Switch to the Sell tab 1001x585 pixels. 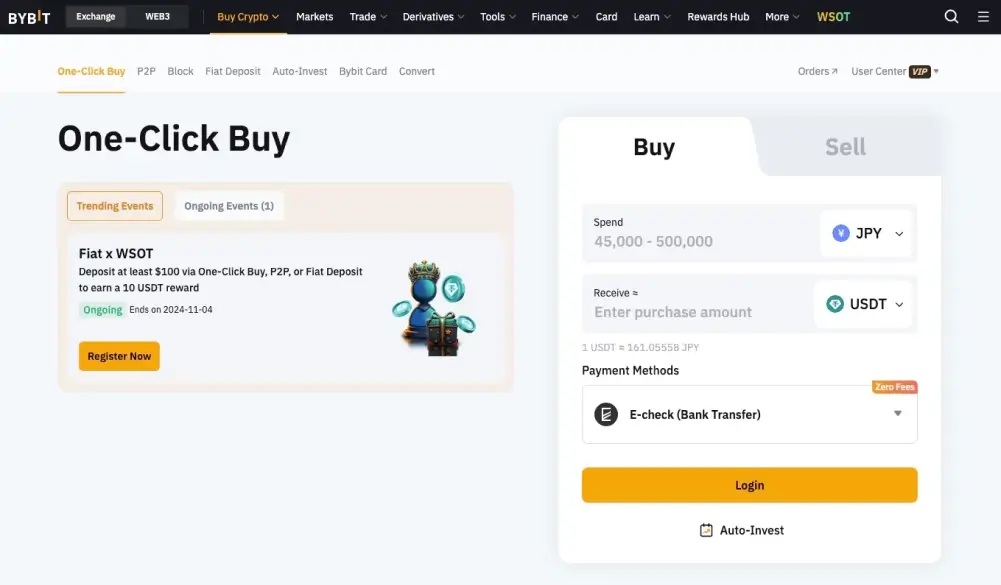845,147
